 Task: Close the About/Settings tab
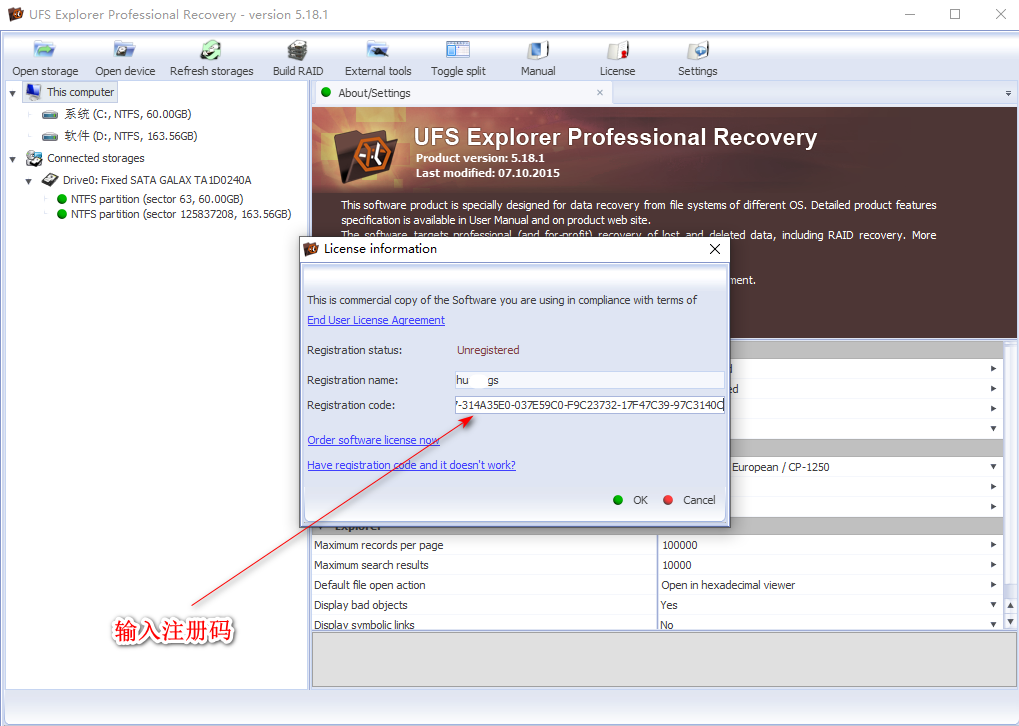click(x=600, y=92)
